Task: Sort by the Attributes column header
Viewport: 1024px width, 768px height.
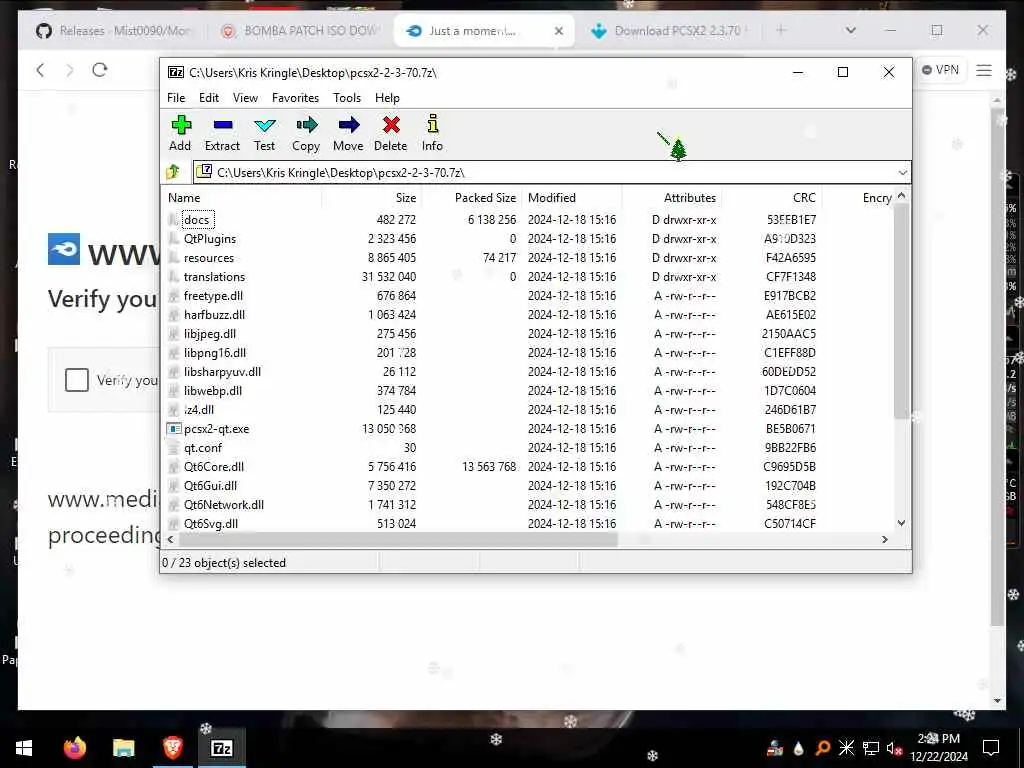Action: 671,198
